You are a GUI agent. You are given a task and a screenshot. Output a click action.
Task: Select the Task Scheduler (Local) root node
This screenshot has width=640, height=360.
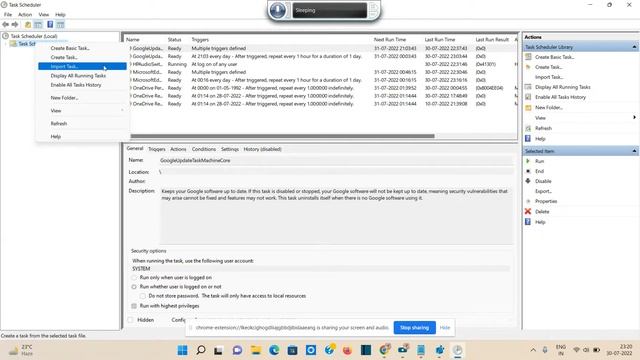[x=34, y=36]
